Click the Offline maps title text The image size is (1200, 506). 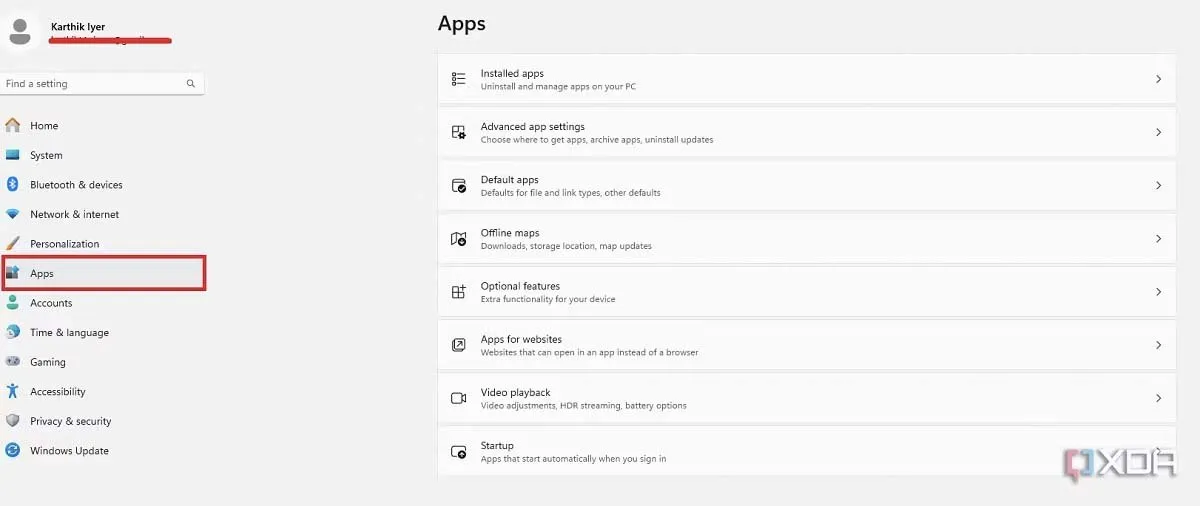(510, 233)
